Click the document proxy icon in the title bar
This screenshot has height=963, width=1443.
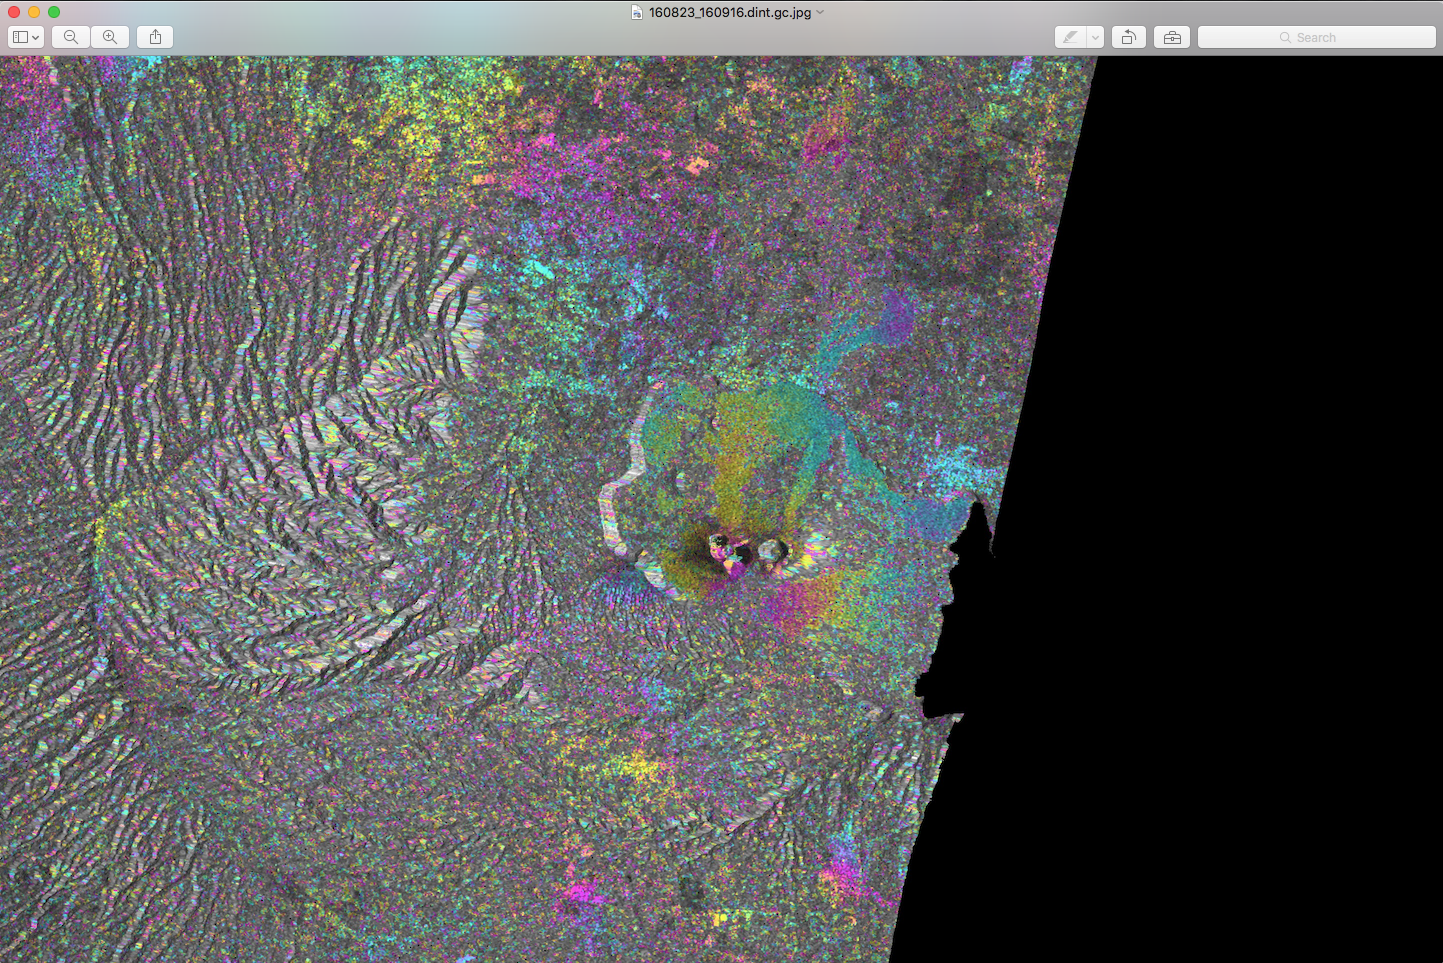point(637,12)
